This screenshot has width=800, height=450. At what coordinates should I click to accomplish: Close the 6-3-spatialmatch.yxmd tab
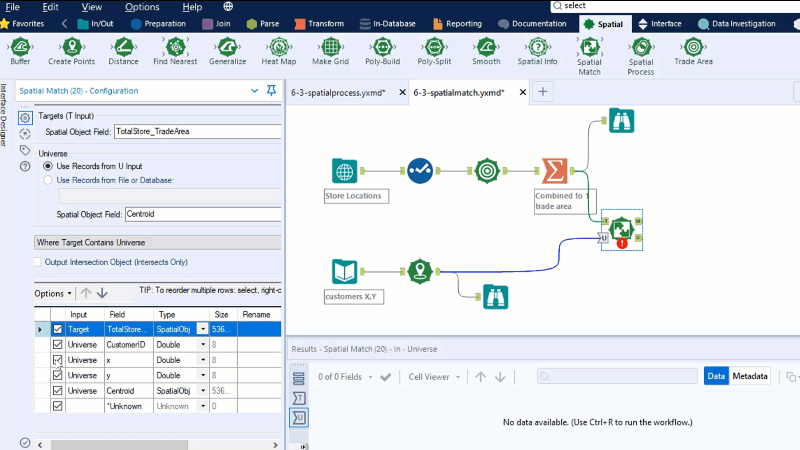(x=522, y=92)
